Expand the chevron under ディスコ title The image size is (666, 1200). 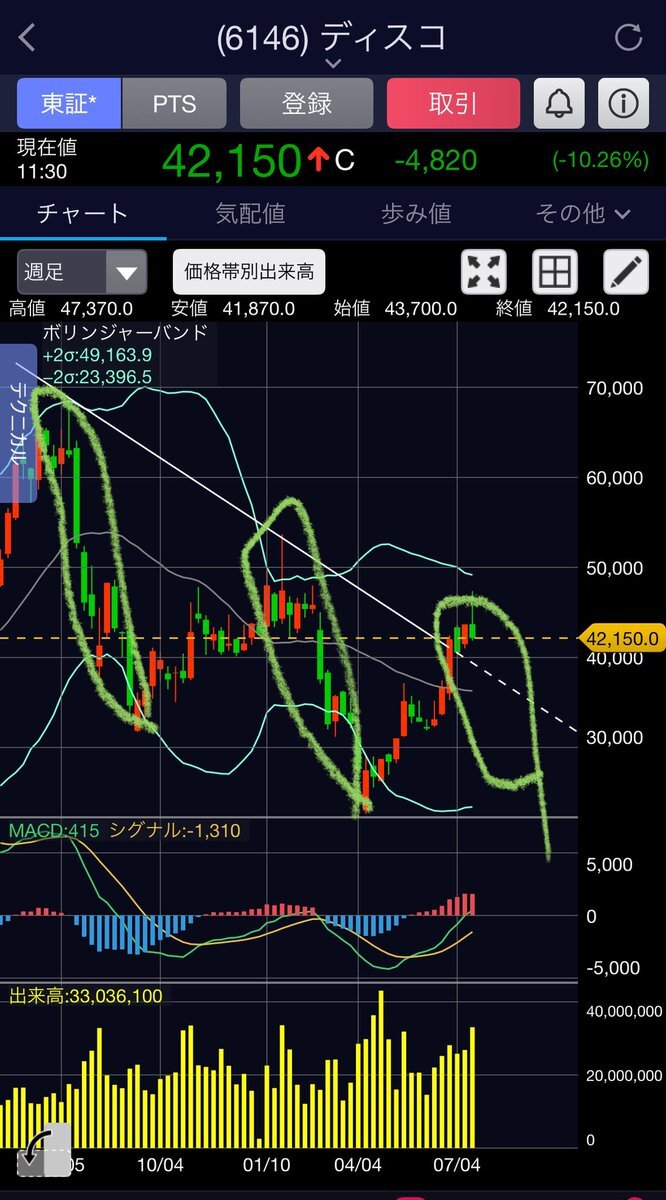pyautogui.click(x=333, y=64)
